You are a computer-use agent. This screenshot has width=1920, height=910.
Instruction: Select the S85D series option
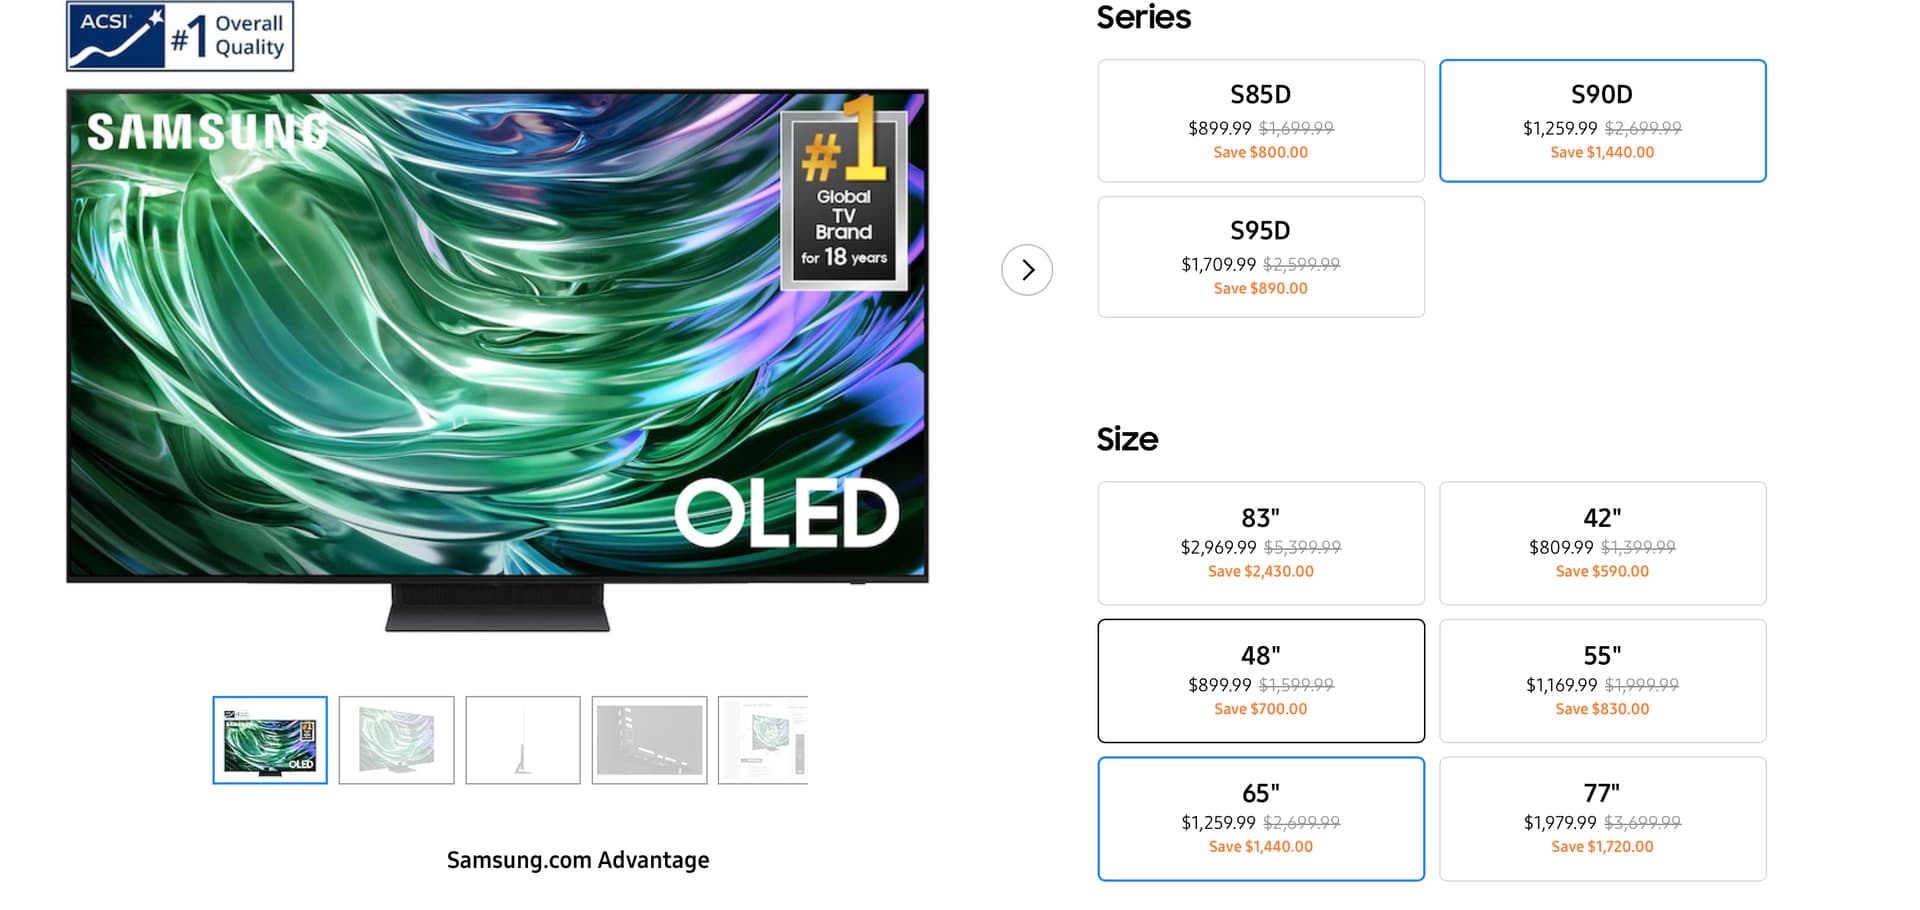(1260, 121)
